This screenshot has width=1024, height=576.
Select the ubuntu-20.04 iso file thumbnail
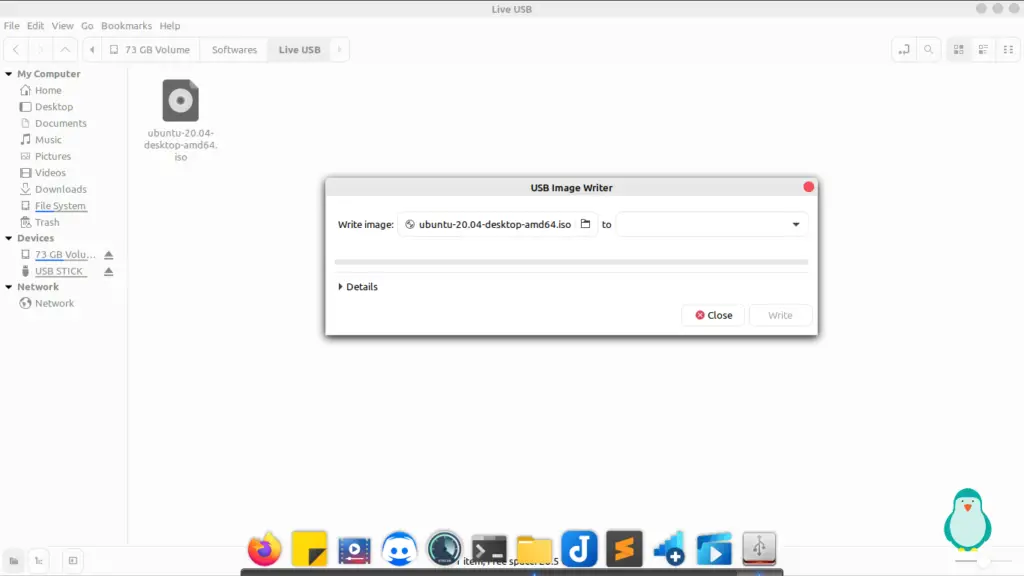pos(180,100)
